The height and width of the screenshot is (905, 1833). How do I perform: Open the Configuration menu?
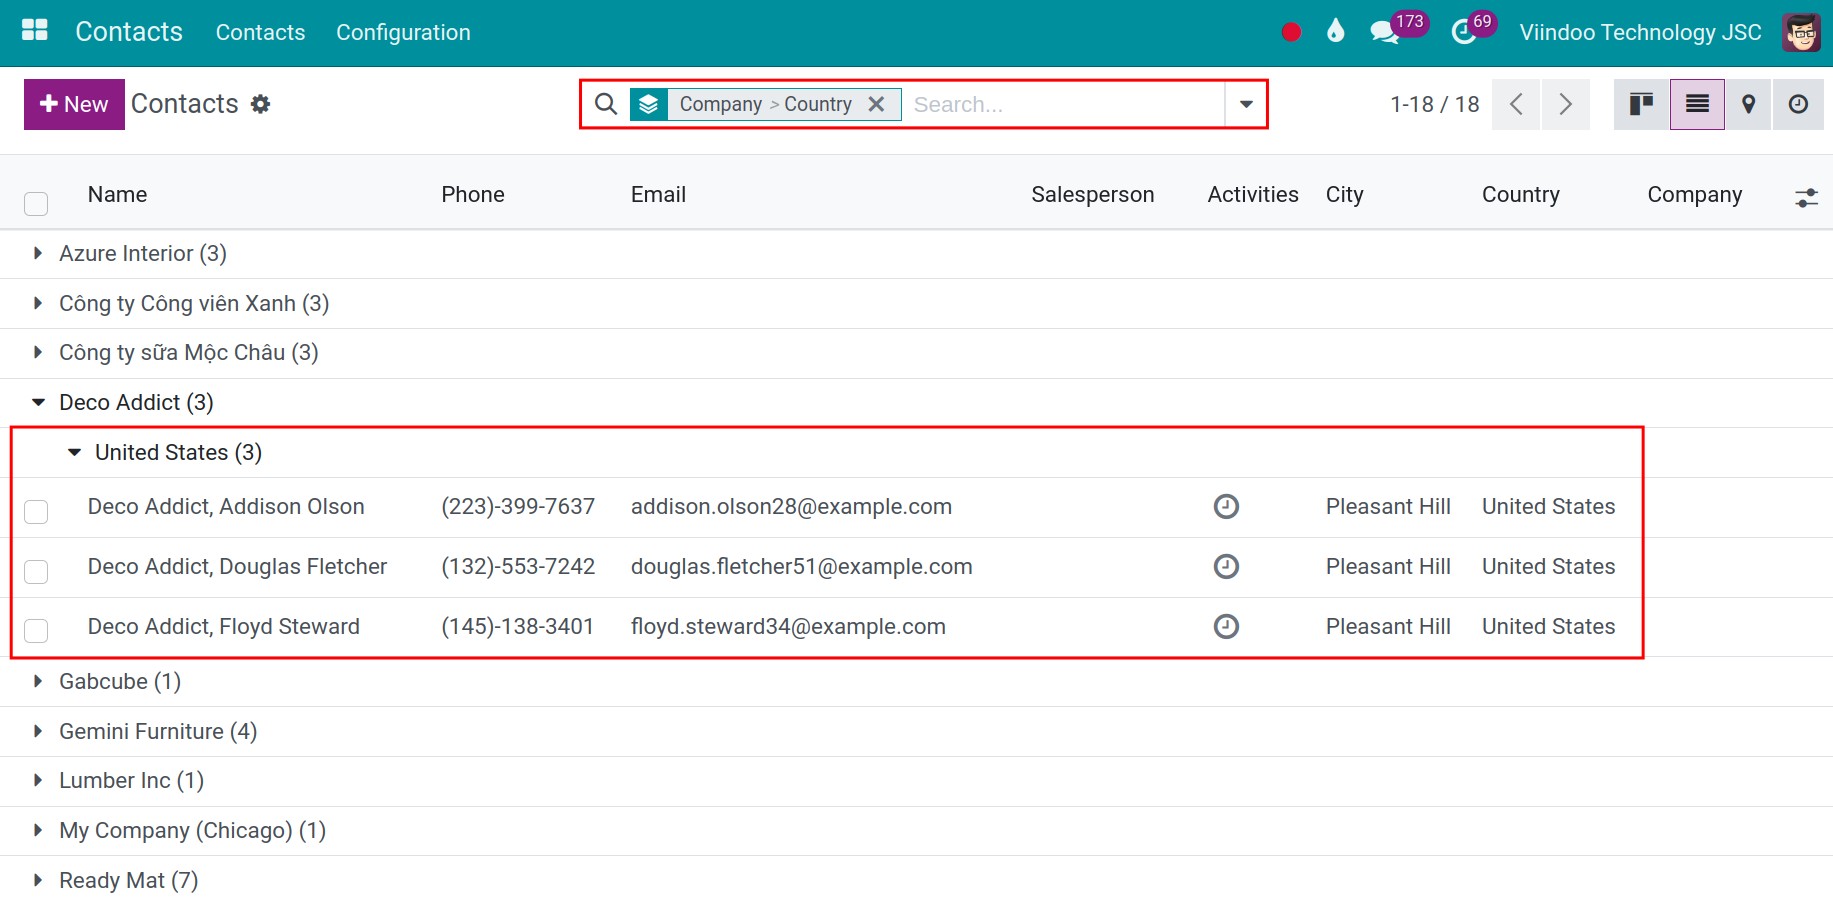(x=403, y=32)
